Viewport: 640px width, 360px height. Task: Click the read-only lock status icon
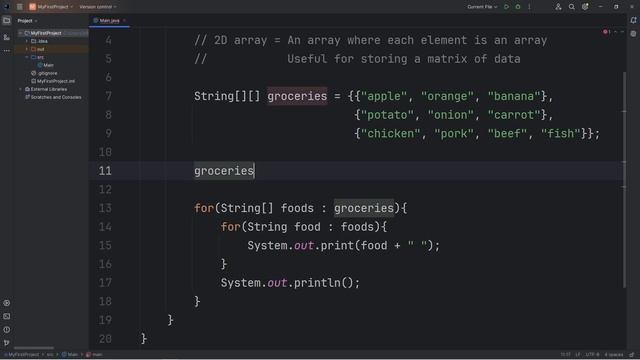631,355
